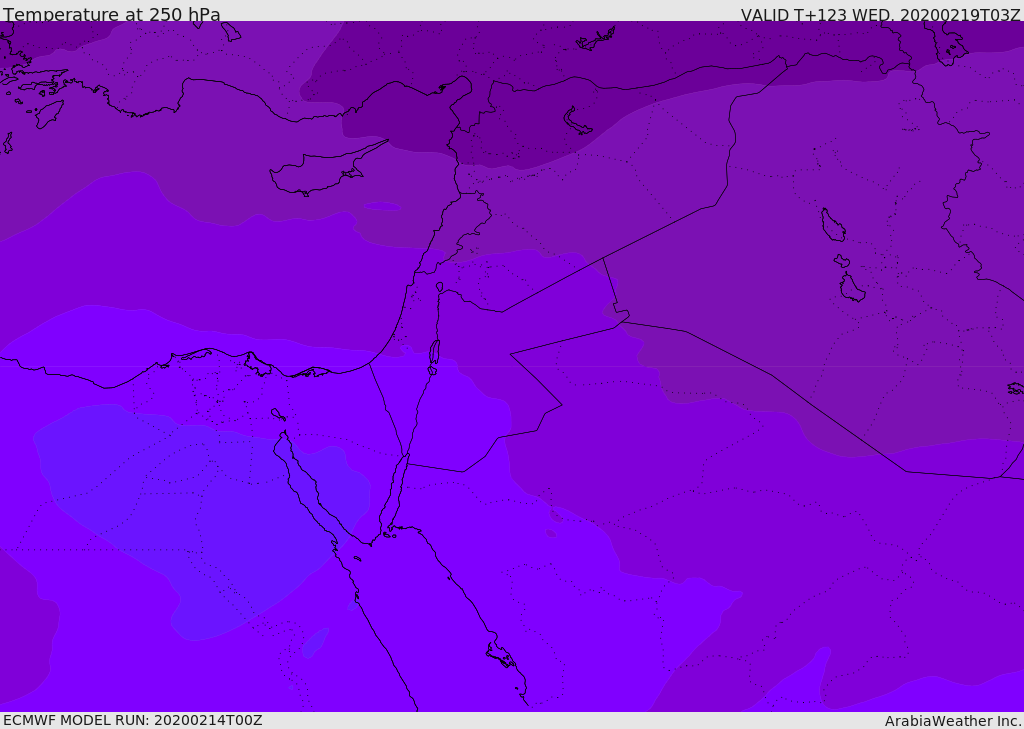
Task: Click the reservoir lake in southeastern Turkey
Action: (579, 121)
